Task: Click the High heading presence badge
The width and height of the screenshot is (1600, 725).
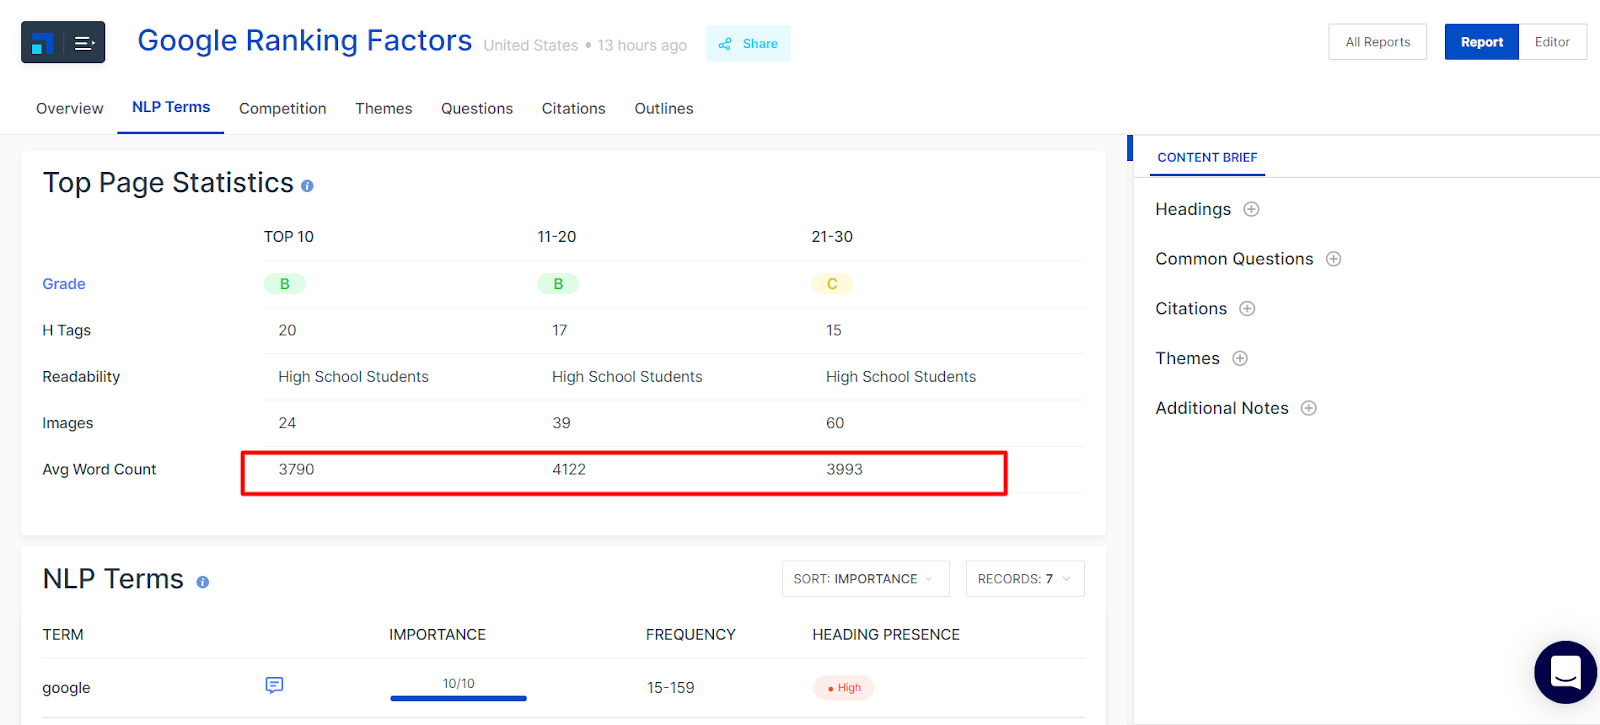Action: pos(843,688)
